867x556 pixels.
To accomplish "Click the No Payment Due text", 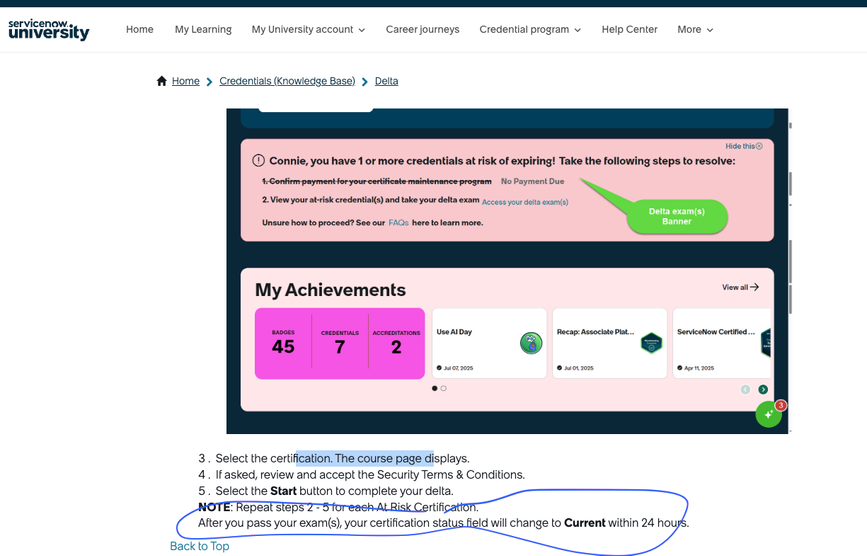I will [x=532, y=181].
